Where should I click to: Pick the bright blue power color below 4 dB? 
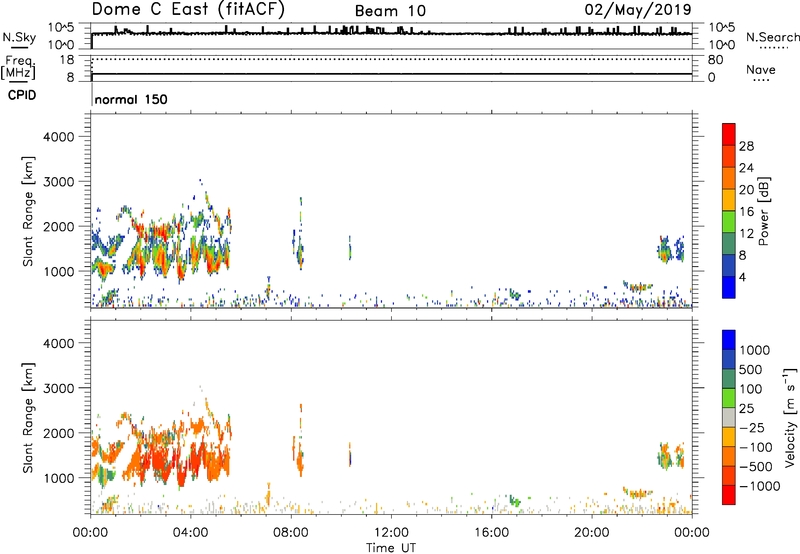[729, 287]
